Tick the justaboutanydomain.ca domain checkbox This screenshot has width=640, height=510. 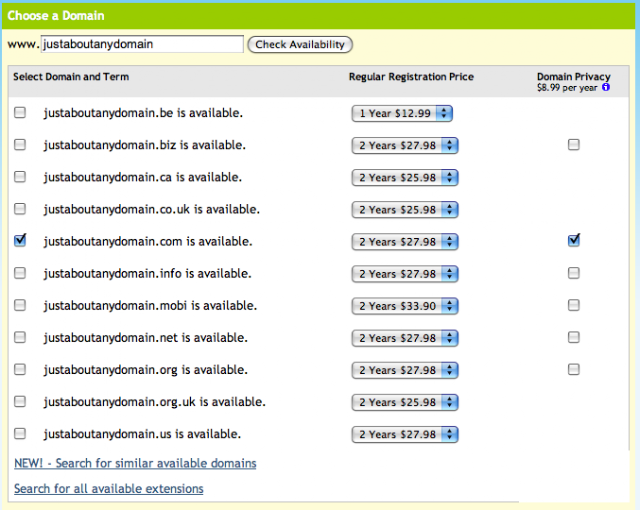[20, 177]
